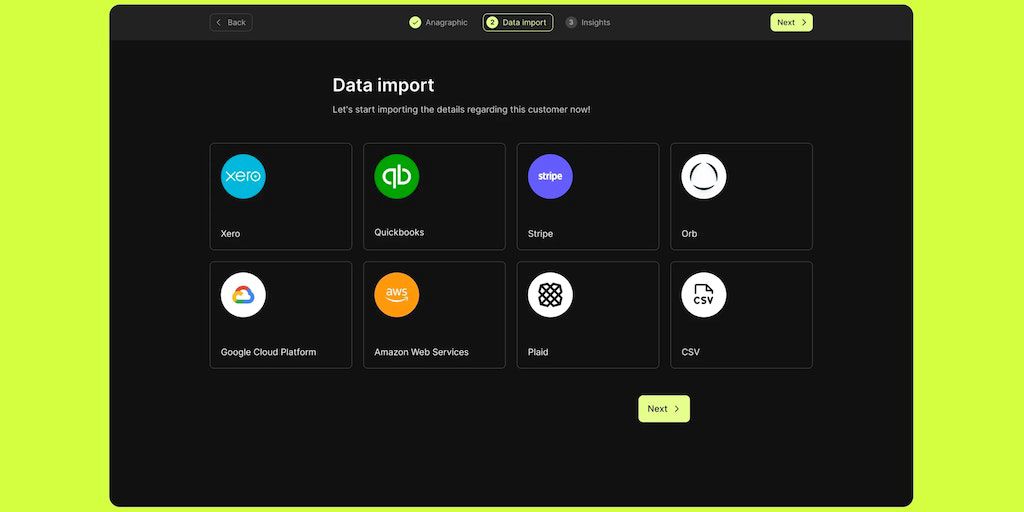Select the Data import step
The height and width of the screenshot is (512, 1024).
518,22
